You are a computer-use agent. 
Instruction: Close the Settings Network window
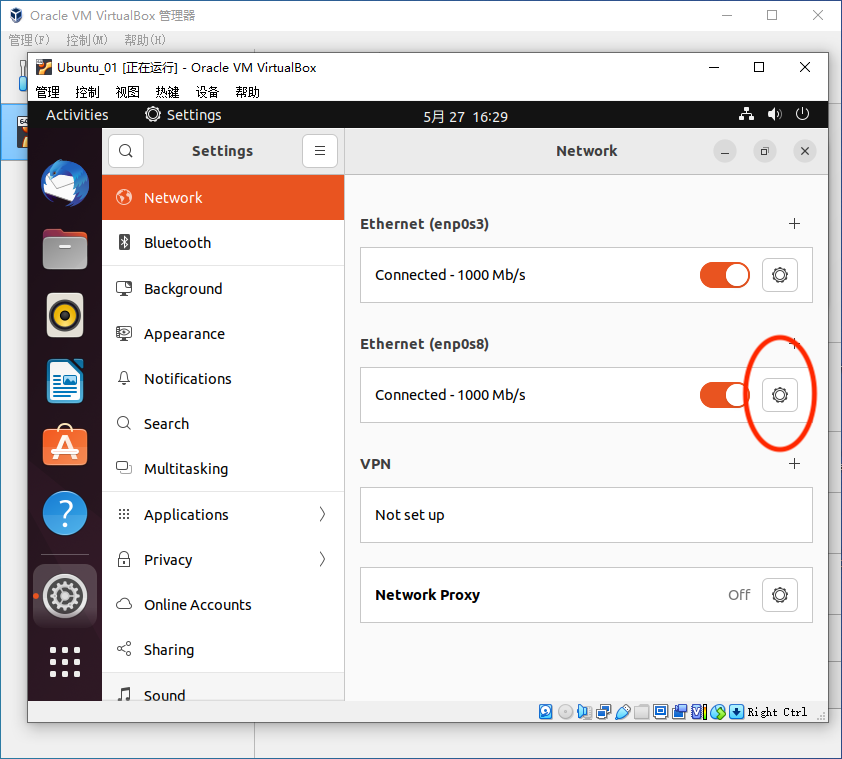tap(804, 151)
